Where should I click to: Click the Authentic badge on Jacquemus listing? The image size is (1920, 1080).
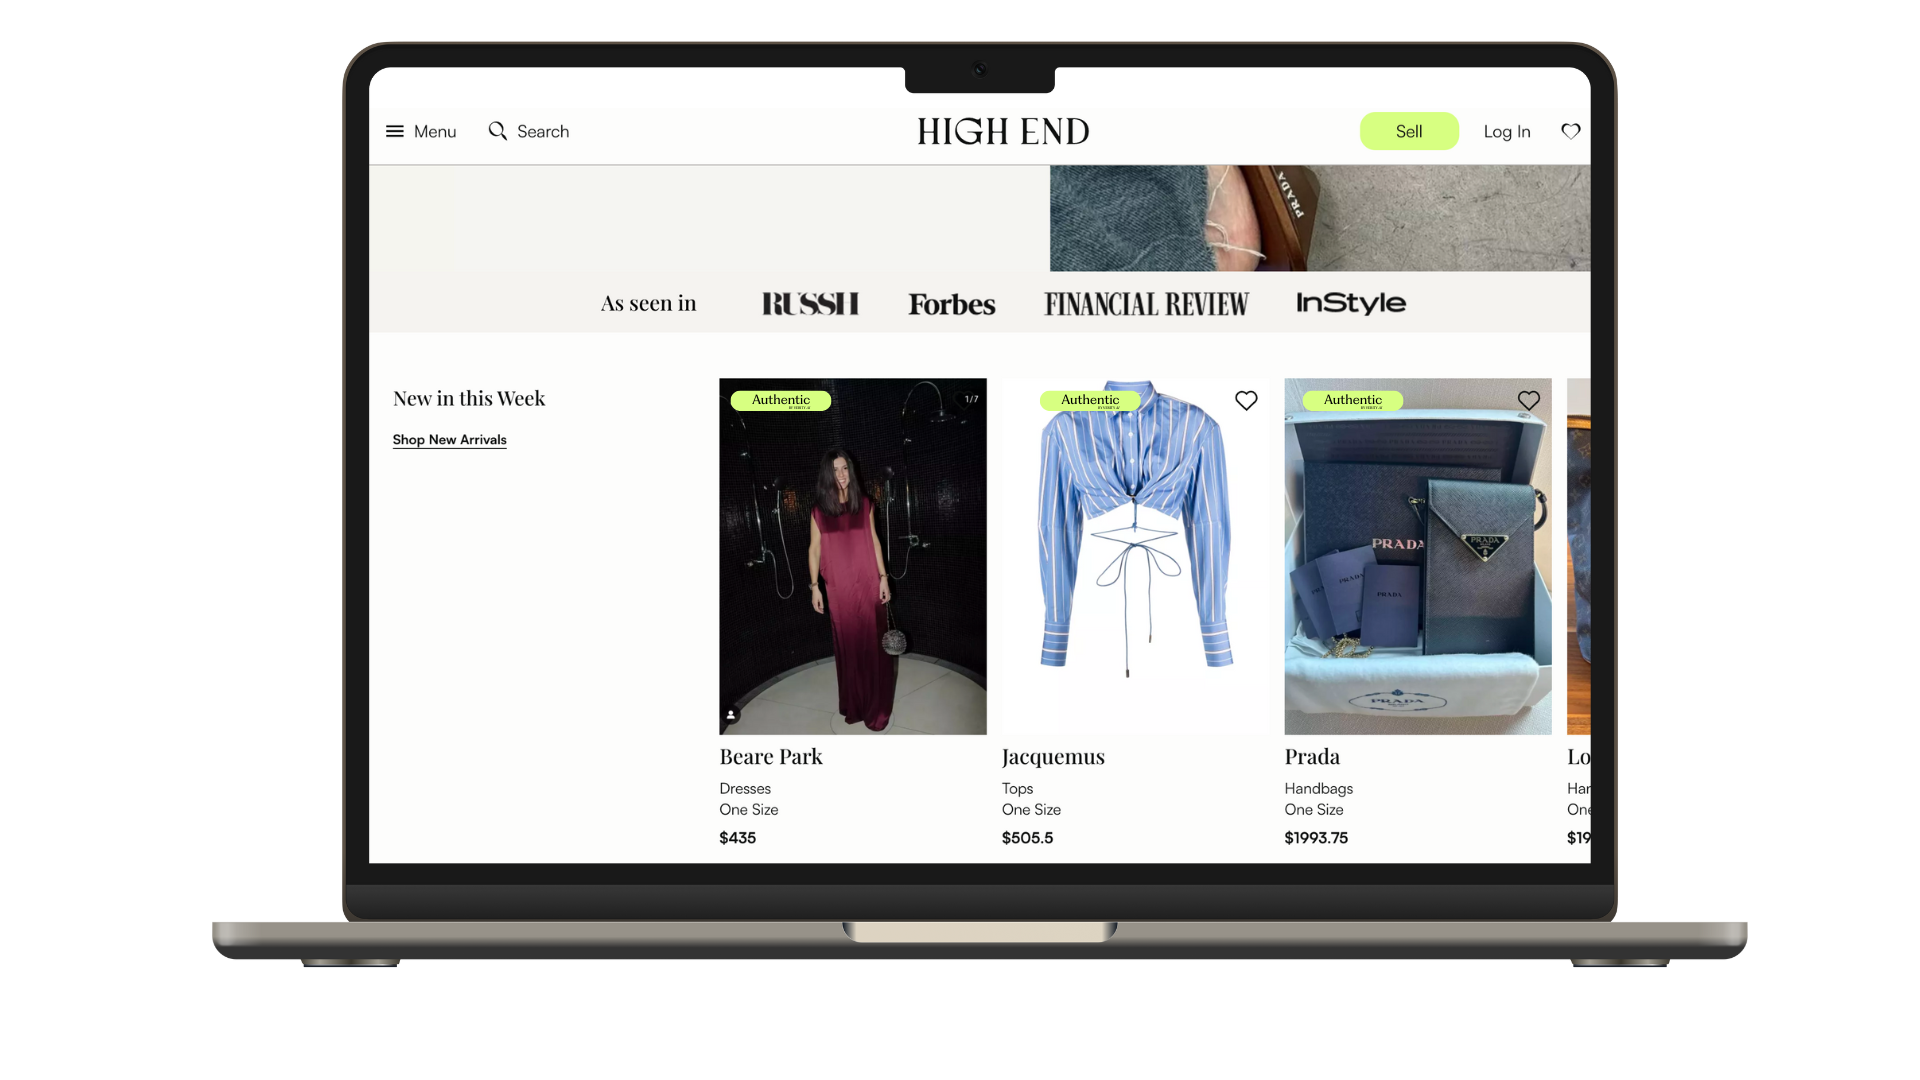(1090, 400)
